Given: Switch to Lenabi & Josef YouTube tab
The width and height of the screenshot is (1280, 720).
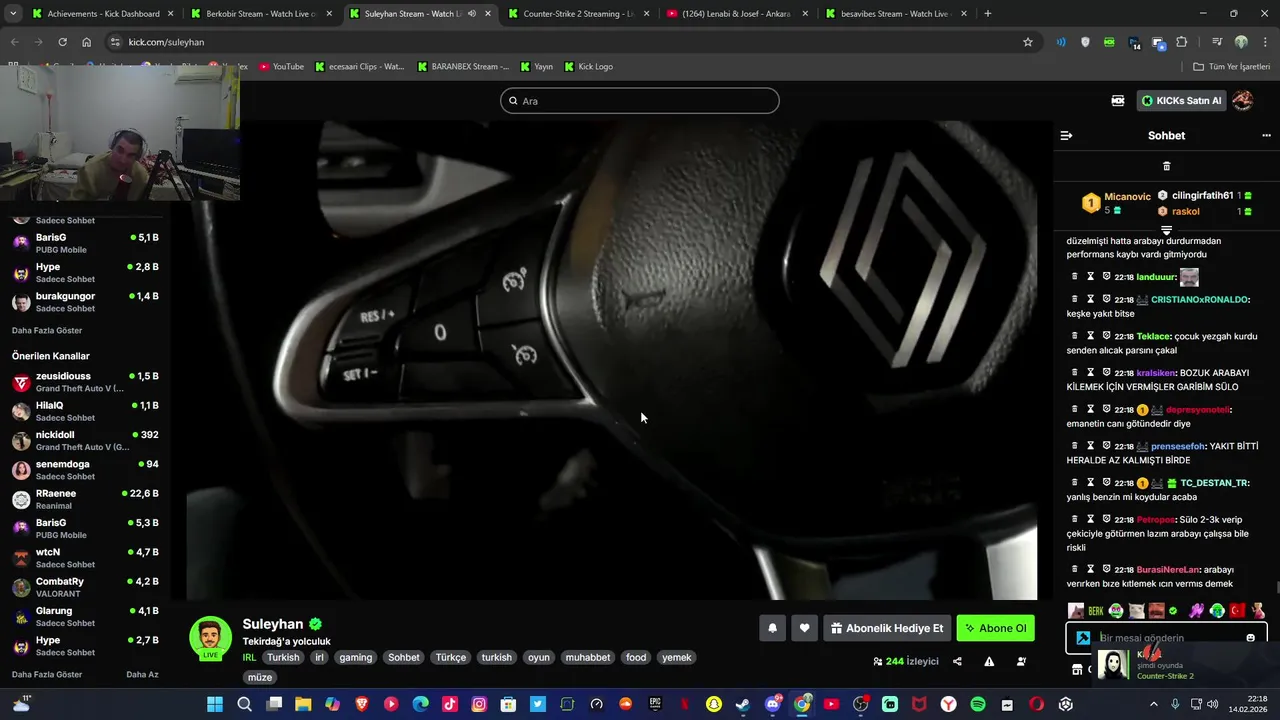Looking at the screenshot, I should [737, 14].
